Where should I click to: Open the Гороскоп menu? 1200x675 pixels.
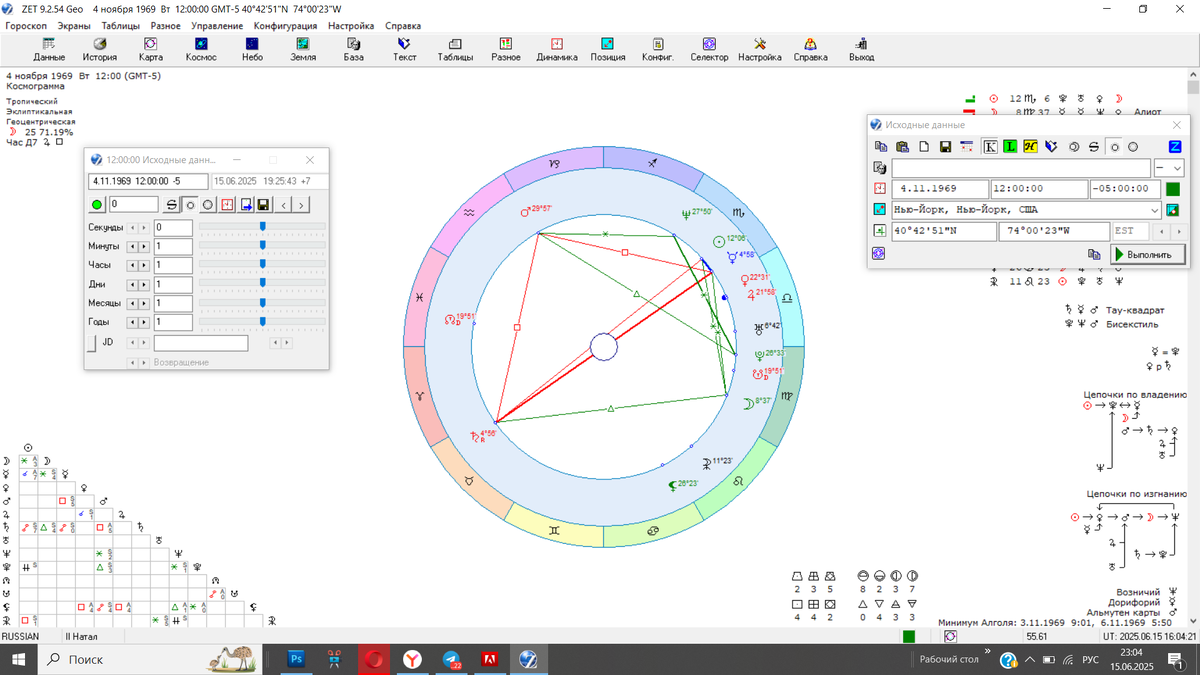point(26,26)
